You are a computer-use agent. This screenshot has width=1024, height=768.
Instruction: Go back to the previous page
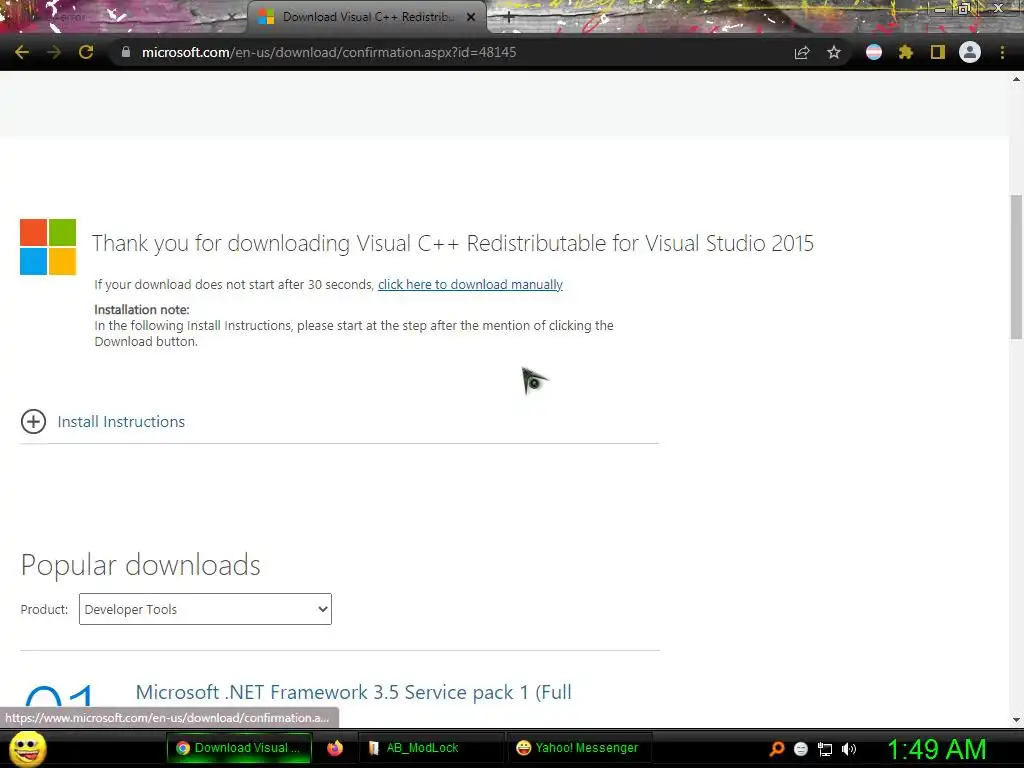(22, 52)
